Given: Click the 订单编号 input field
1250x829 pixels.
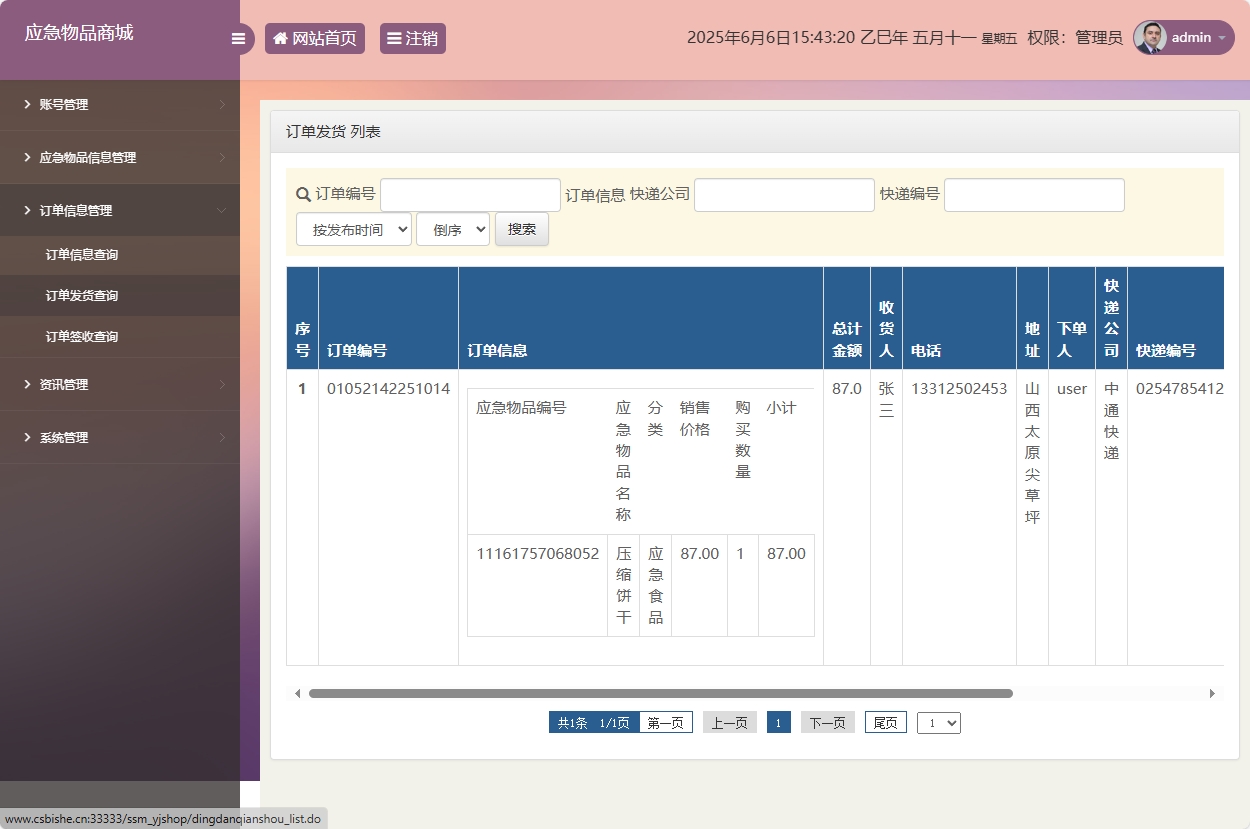Looking at the screenshot, I should click(x=470, y=194).
